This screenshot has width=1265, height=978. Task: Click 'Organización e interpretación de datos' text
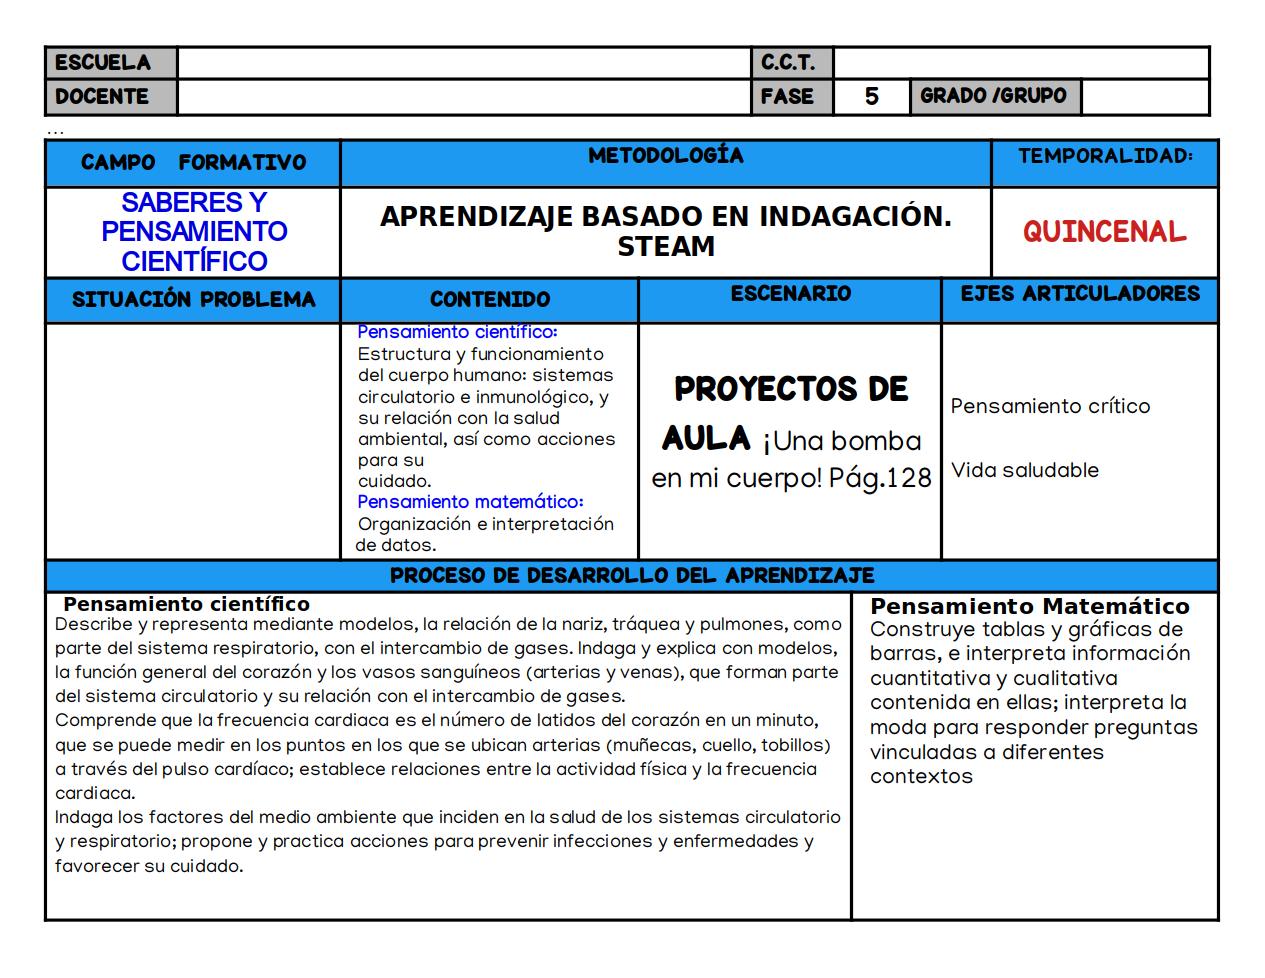tap(485, 535)
